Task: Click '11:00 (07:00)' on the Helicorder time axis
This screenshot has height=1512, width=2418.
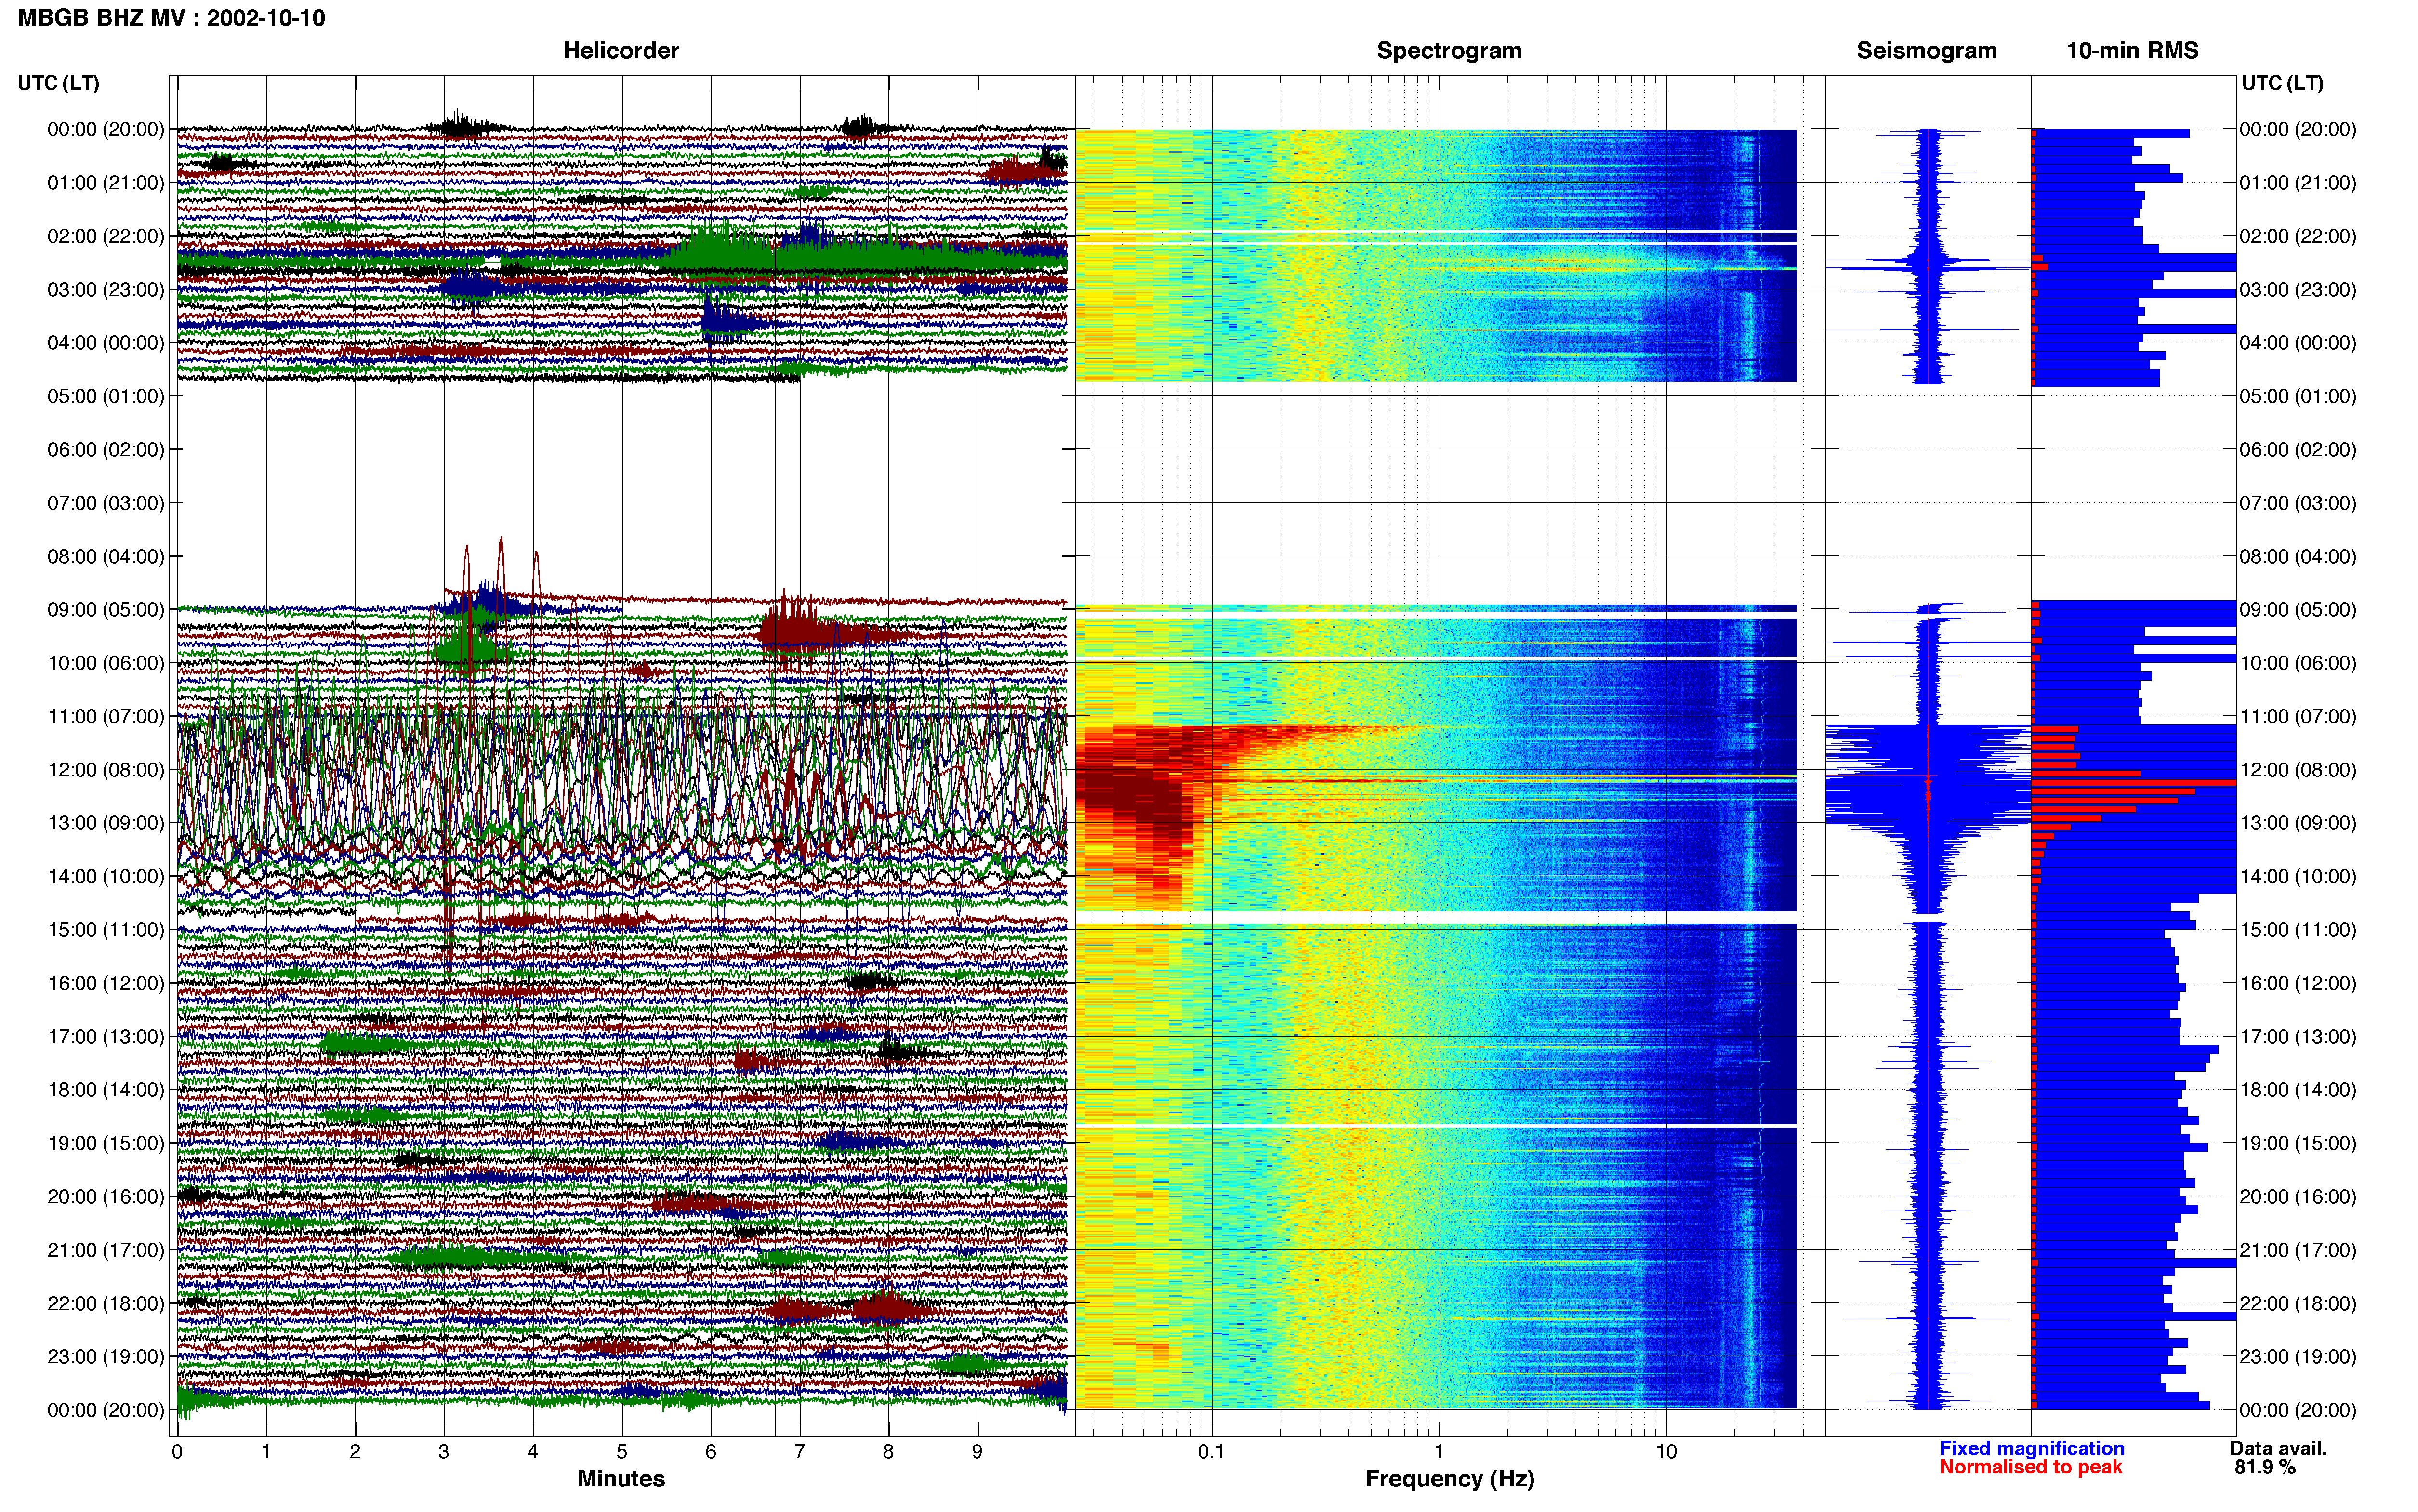Action: [106, 716]
